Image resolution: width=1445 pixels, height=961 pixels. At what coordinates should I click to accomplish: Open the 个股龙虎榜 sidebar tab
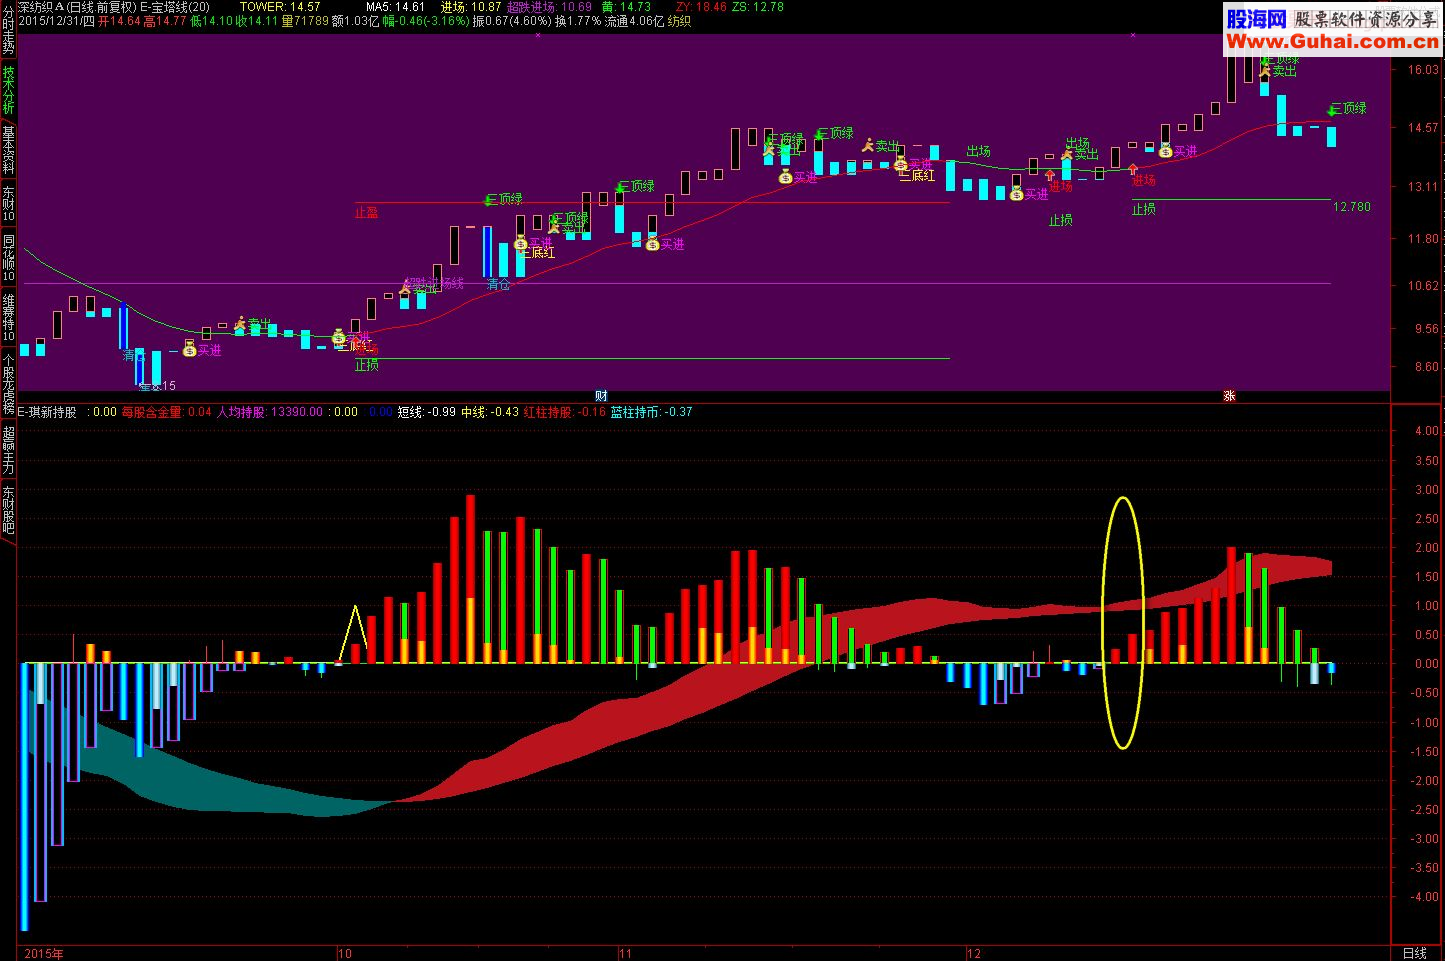(8, 383)
